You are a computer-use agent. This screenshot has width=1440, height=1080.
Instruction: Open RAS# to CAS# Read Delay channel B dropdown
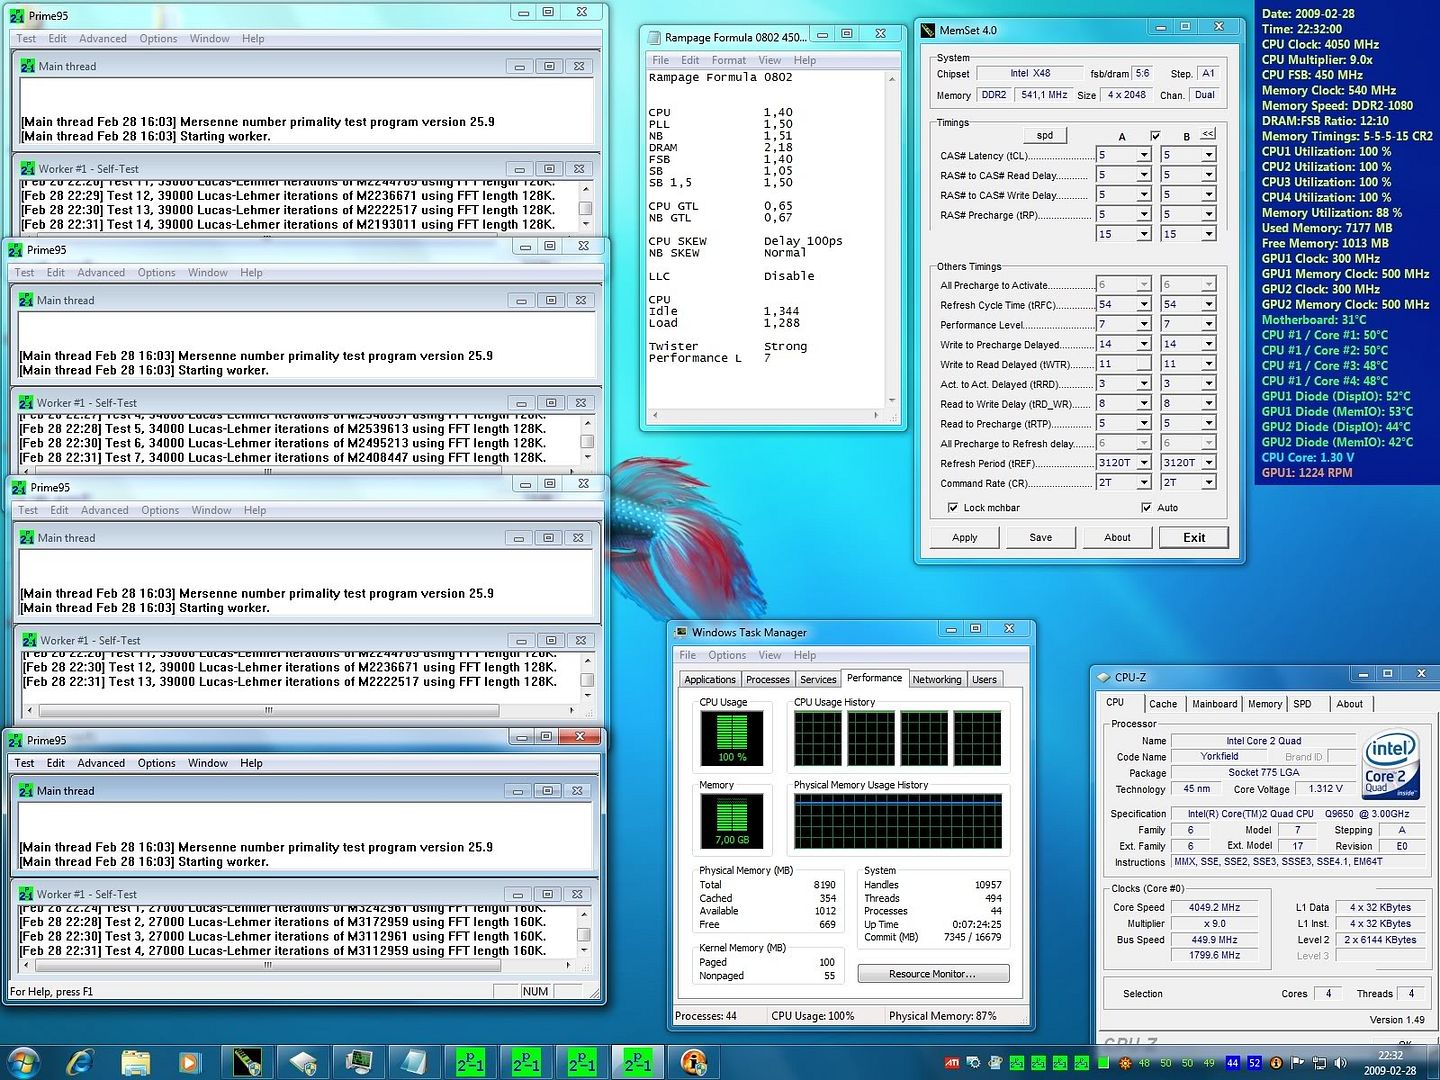click(1209, 175)
